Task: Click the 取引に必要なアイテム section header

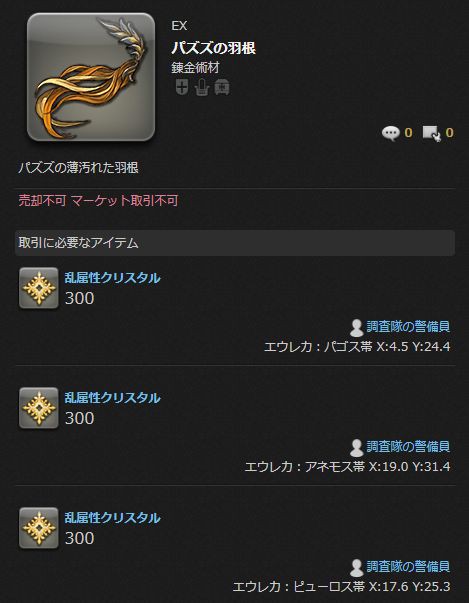Action: pyautogui.click(x=234, y=243)
